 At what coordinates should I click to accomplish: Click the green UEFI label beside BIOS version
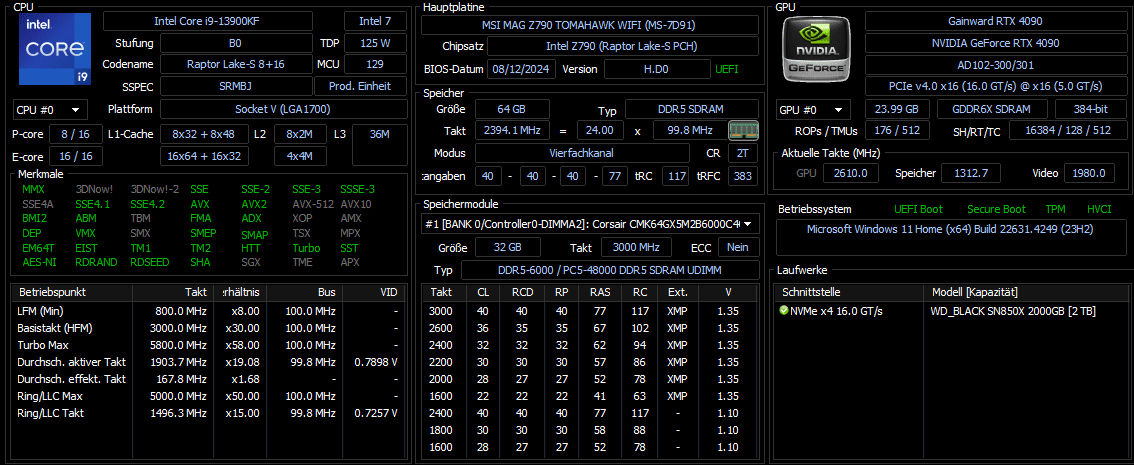(728, 69)
